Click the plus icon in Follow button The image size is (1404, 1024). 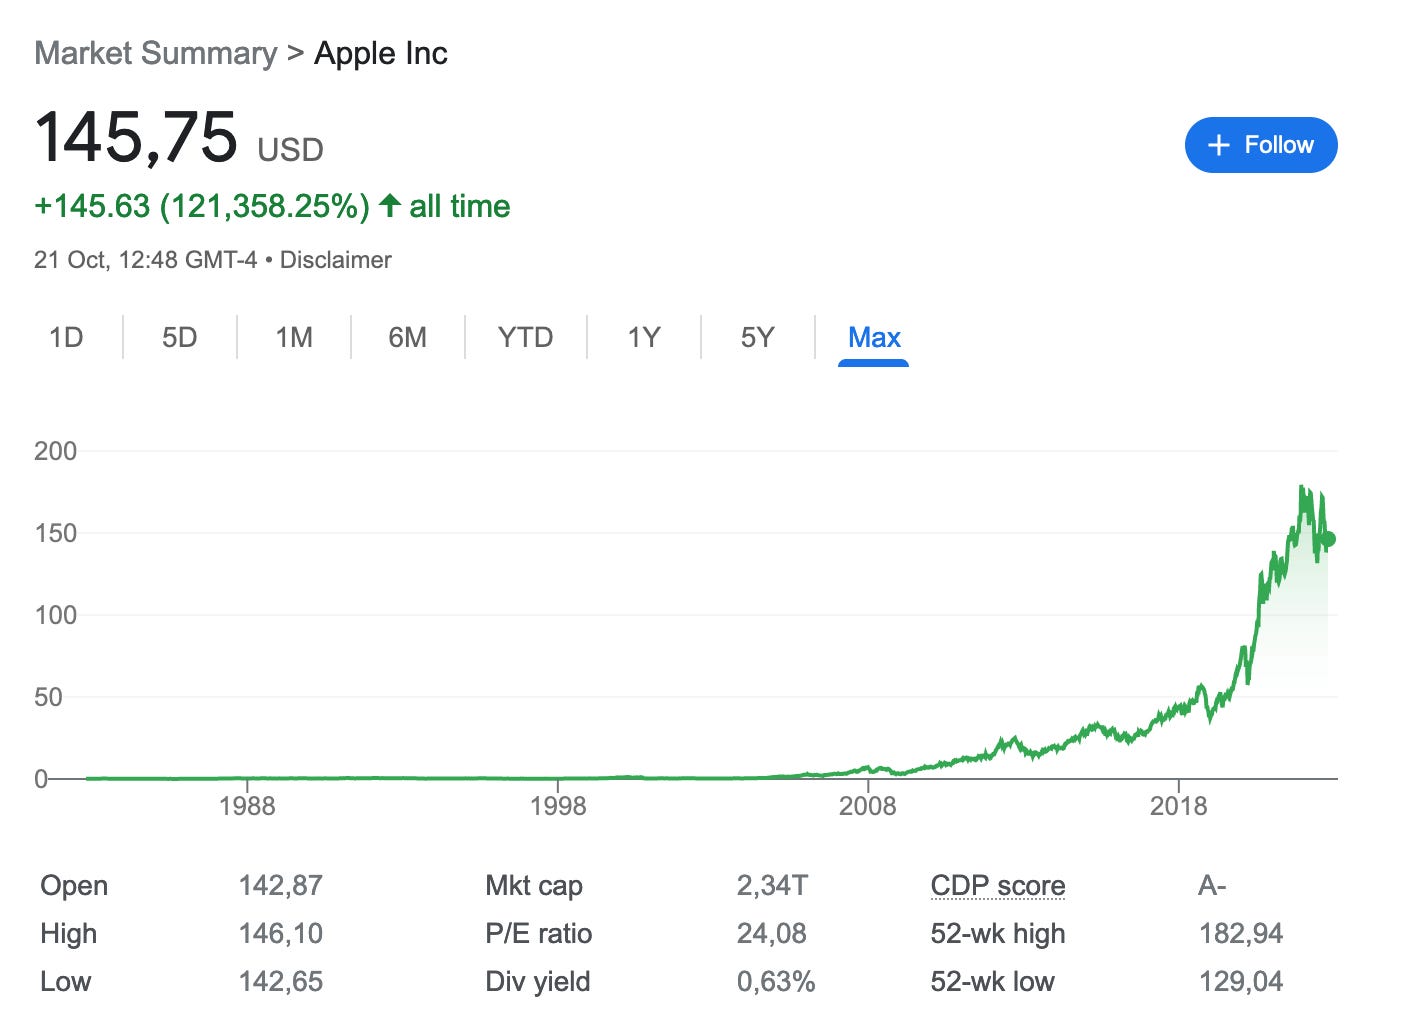coord(1218,146)
